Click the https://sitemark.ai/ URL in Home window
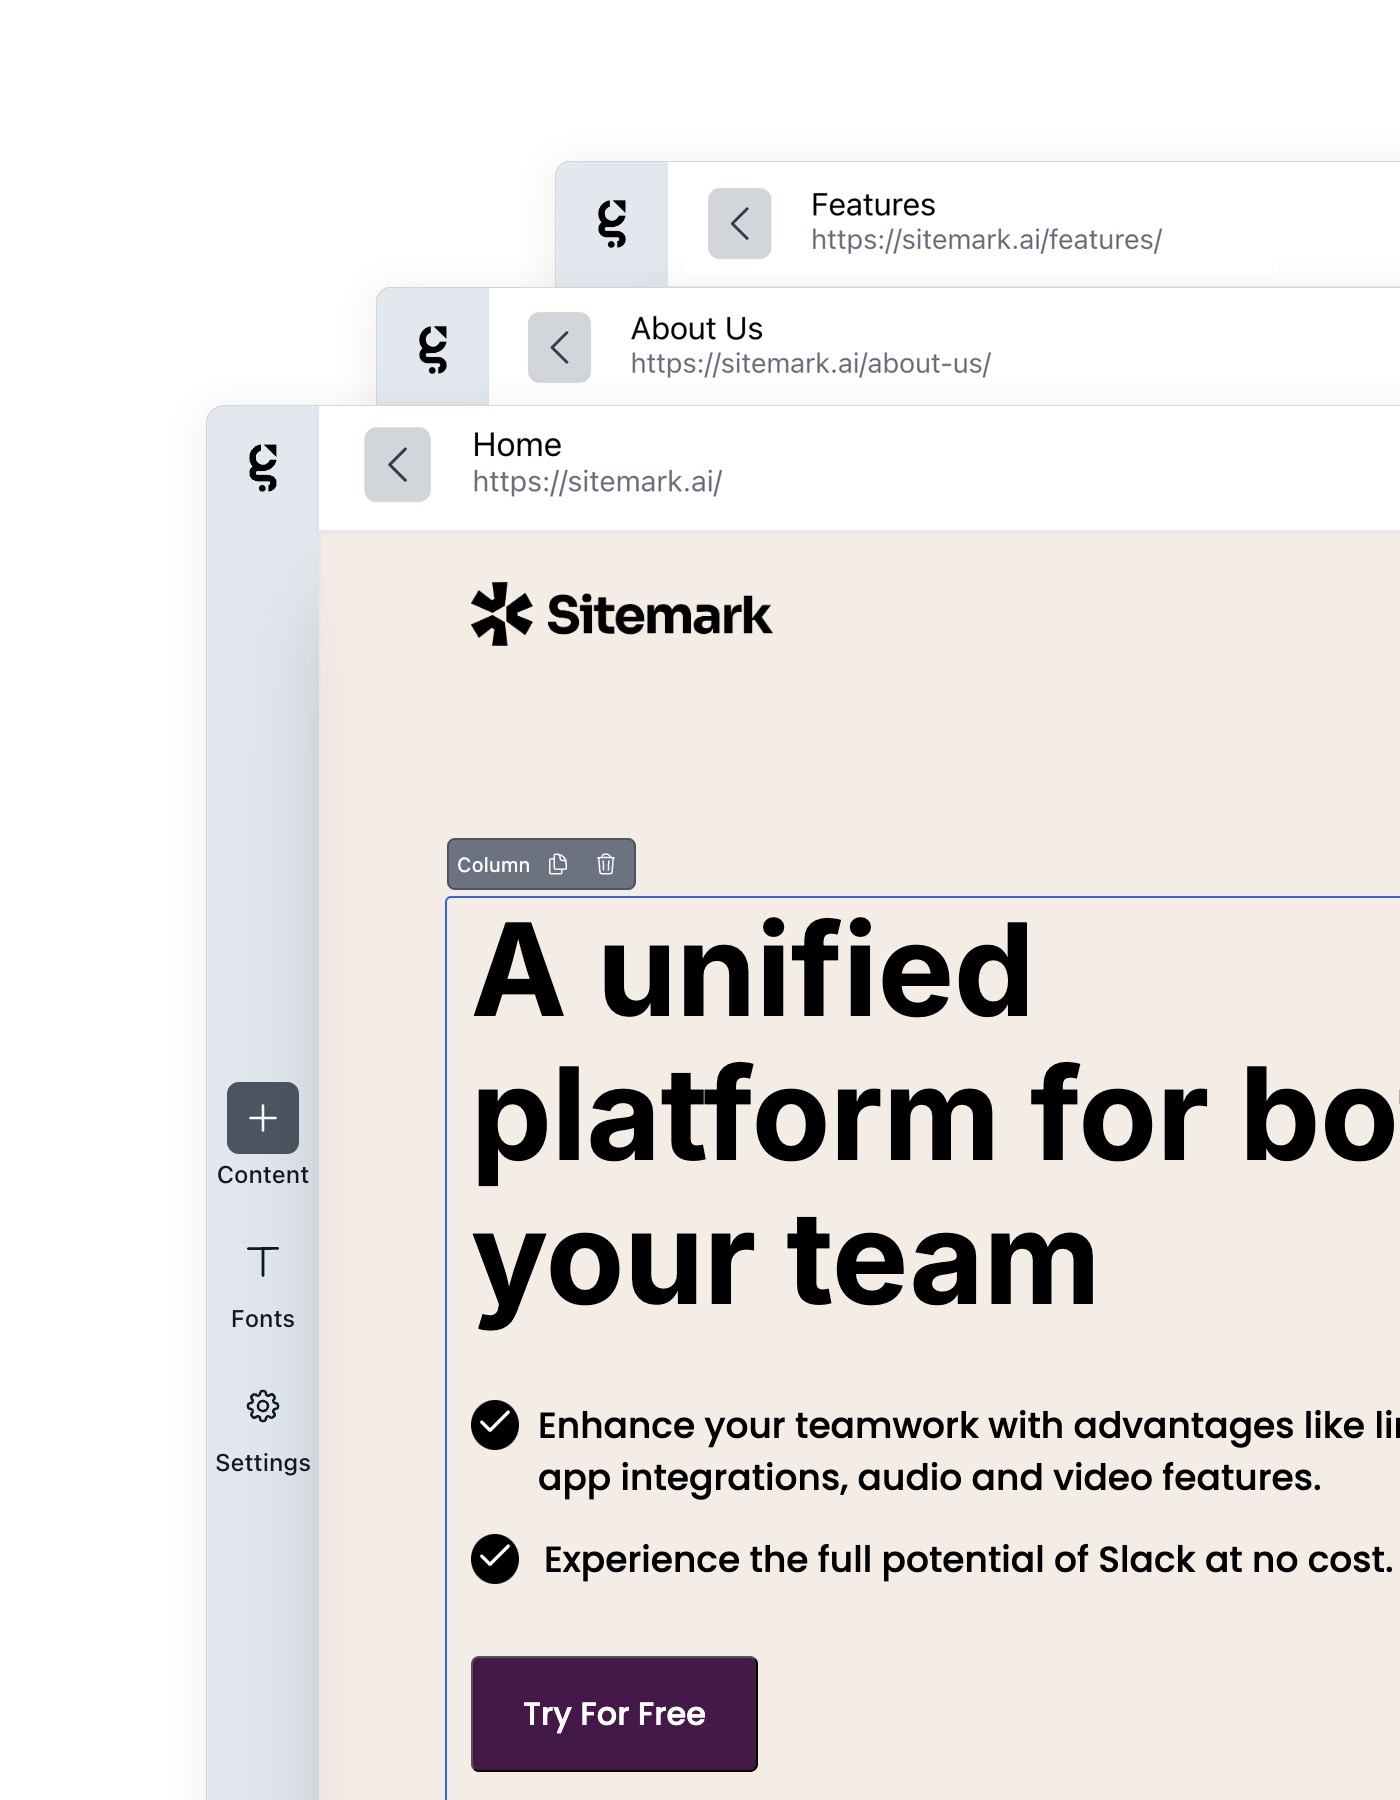1400x1800 pixels. tap(597, 482)
